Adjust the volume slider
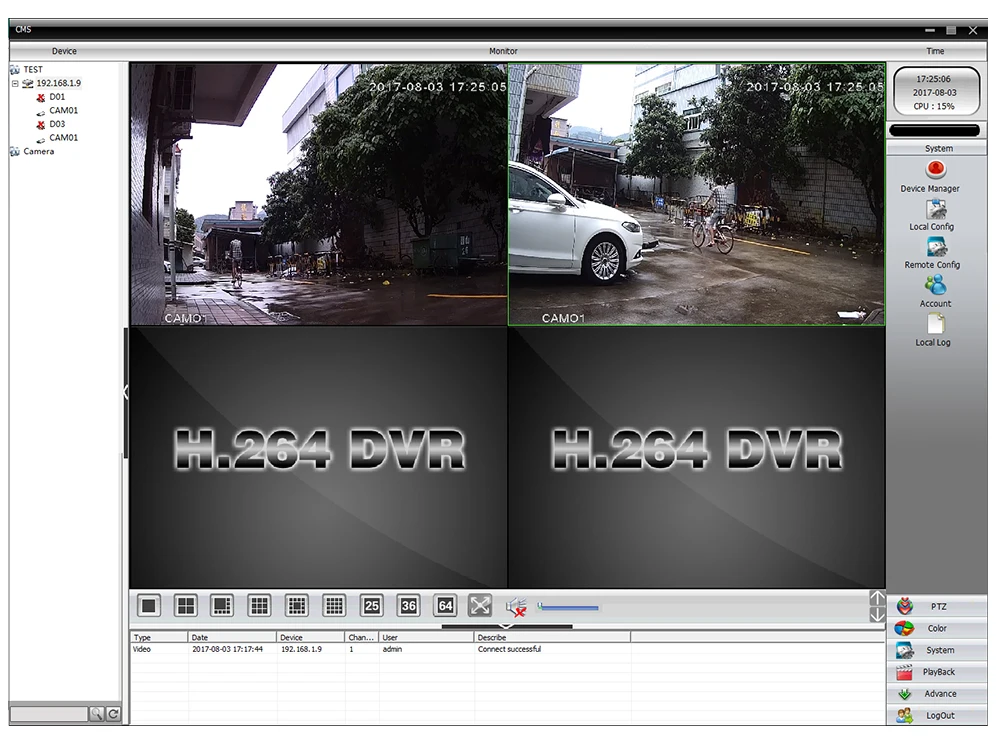 coord(568,607)
